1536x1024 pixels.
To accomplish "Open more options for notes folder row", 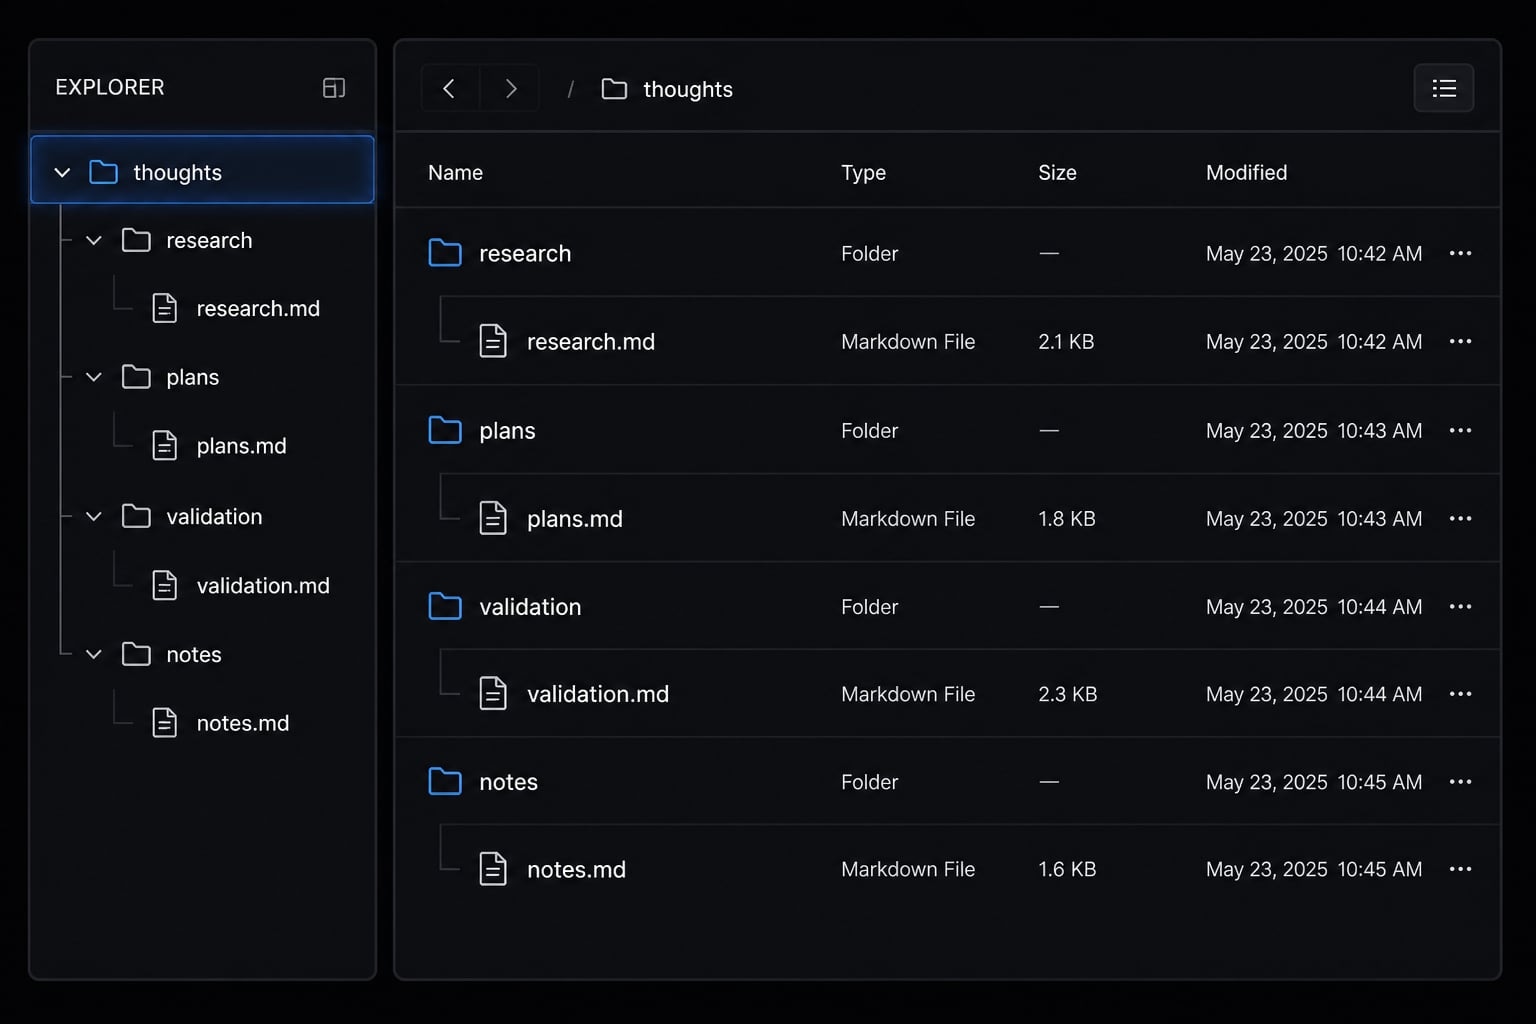I will pyautogui.click(x=1460, y=781).
